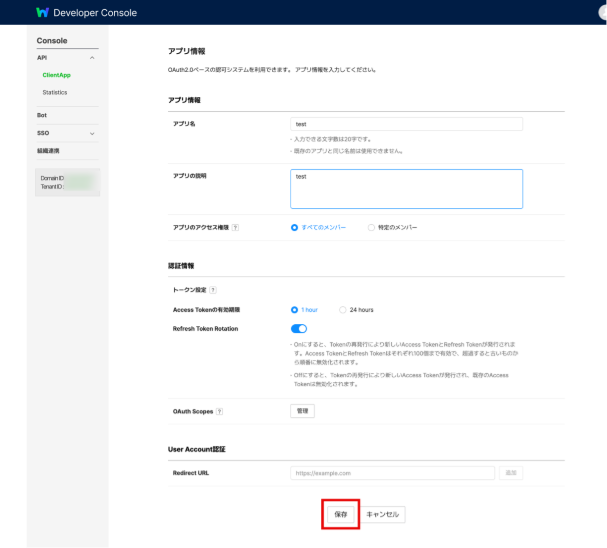
Task: Focus the Redirect URL input field
Action: [x=392, y=472]
